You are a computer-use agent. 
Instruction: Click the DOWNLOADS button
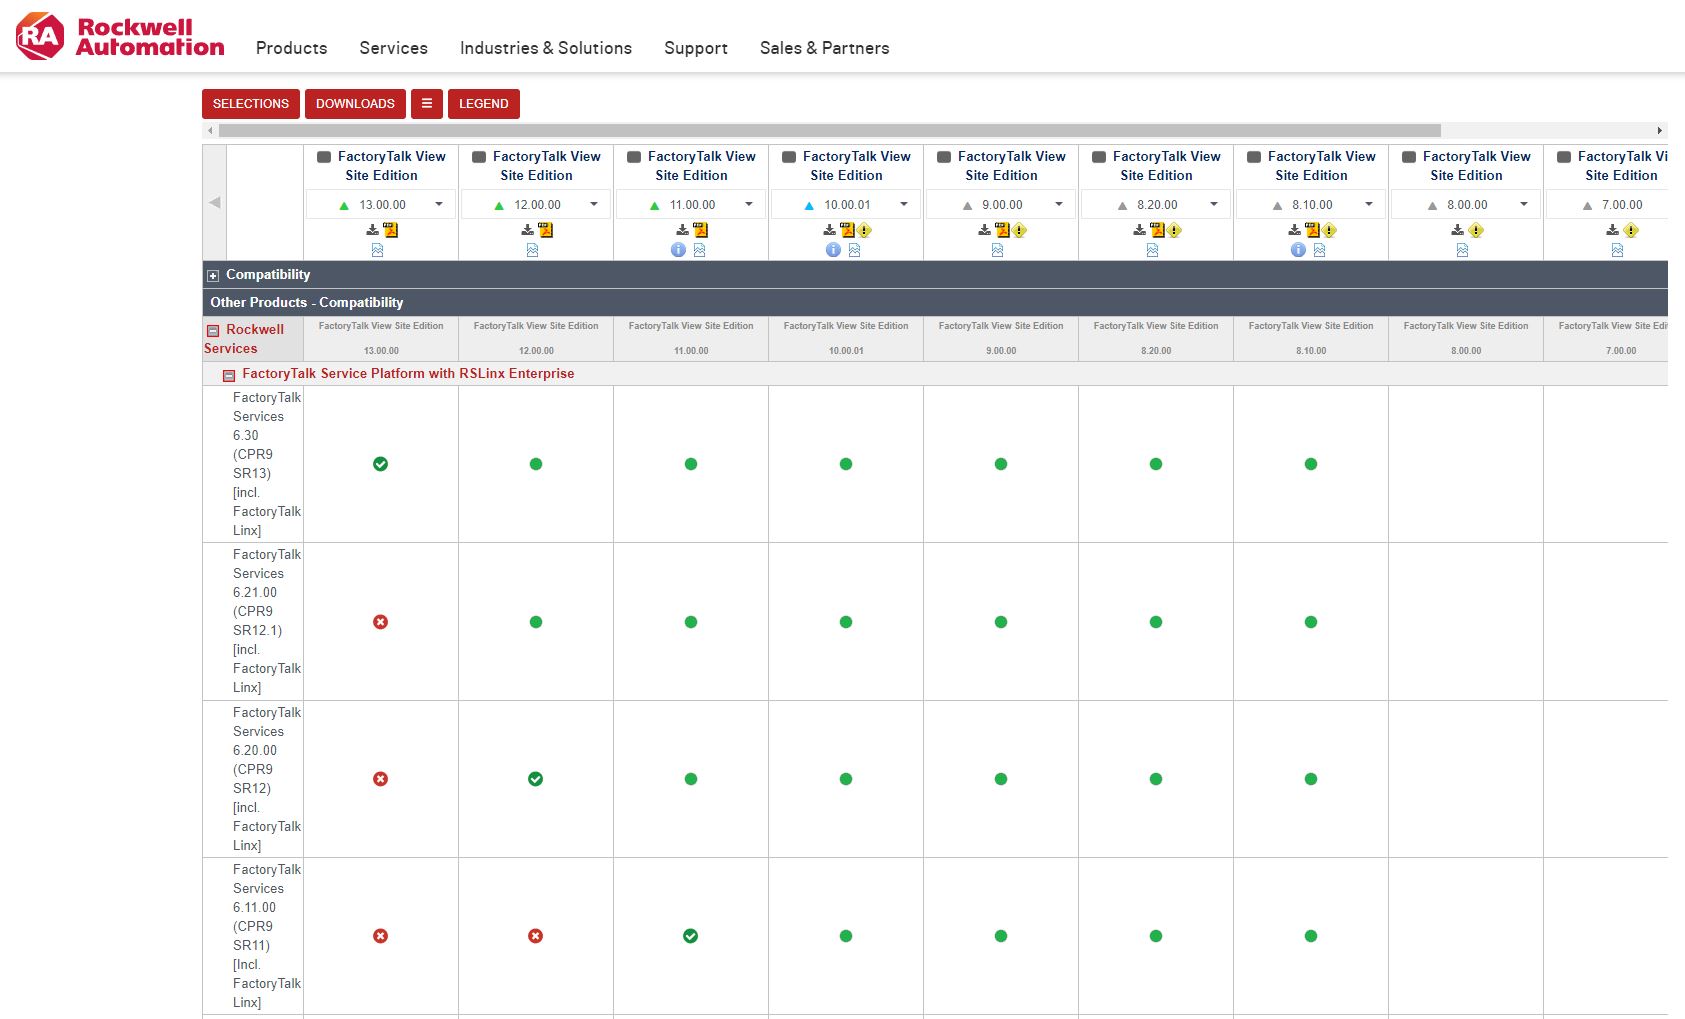(x=355, y=104)
